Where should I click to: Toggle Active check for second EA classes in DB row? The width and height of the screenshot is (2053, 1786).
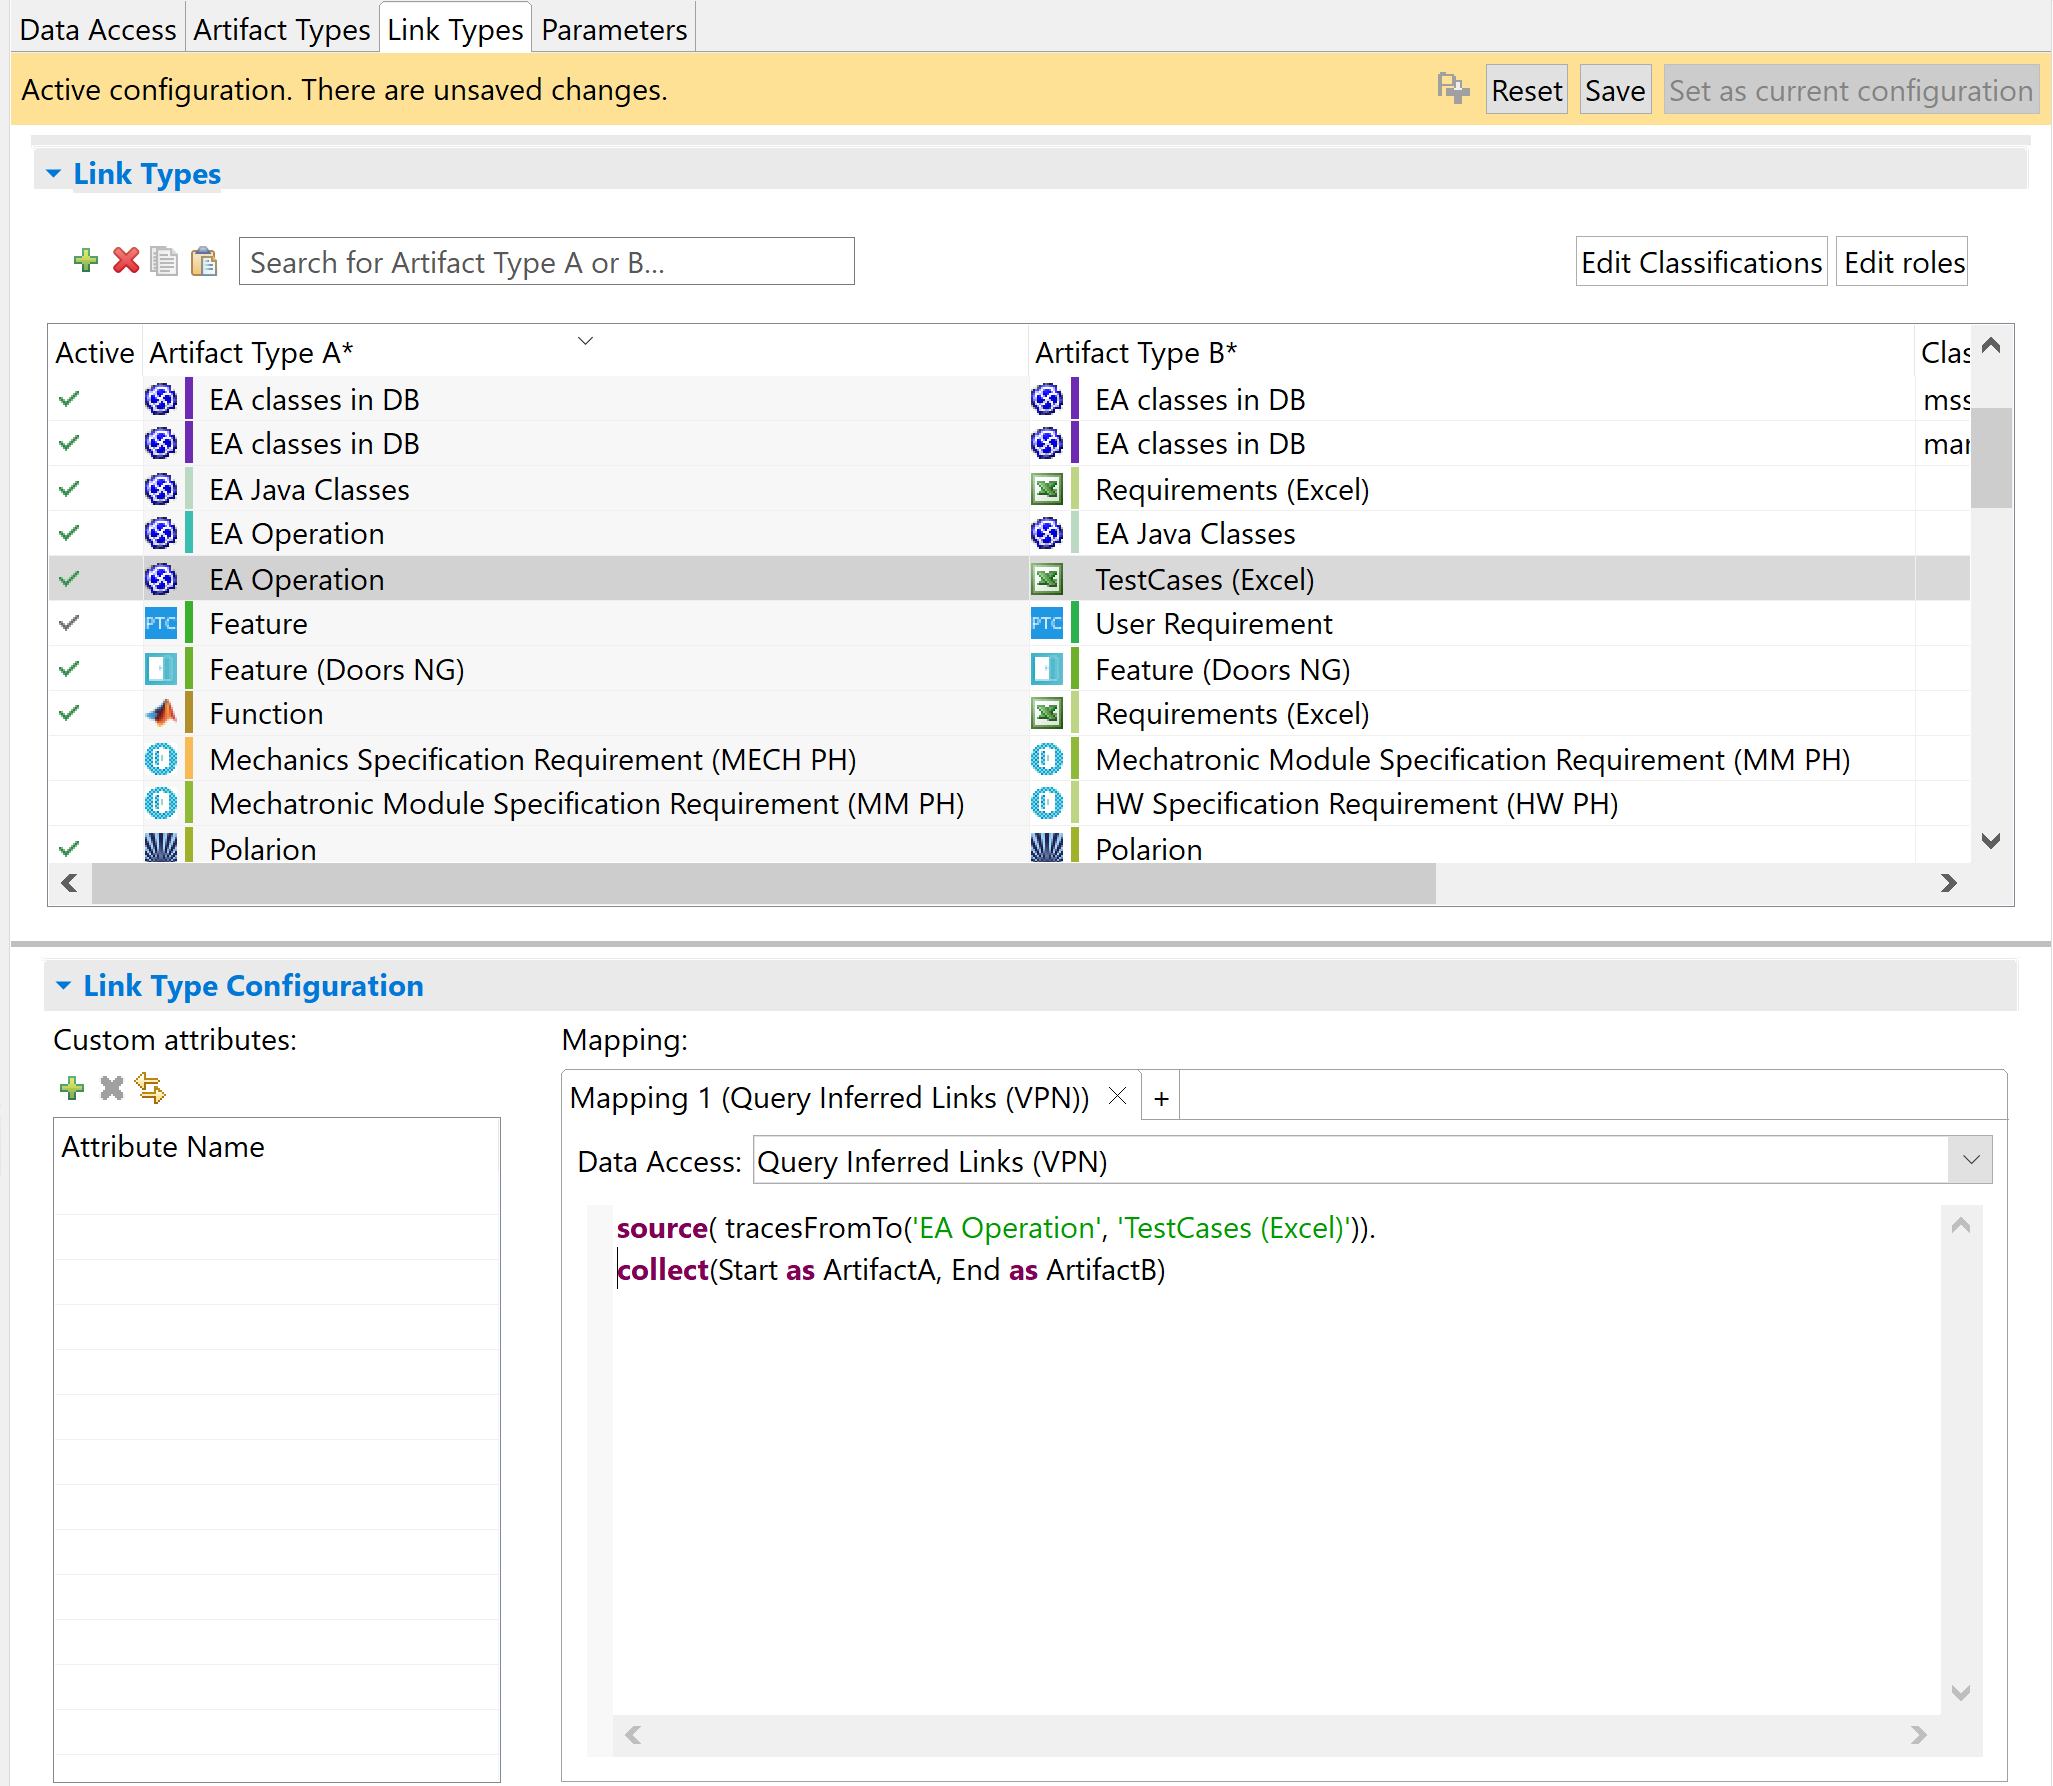69,443
